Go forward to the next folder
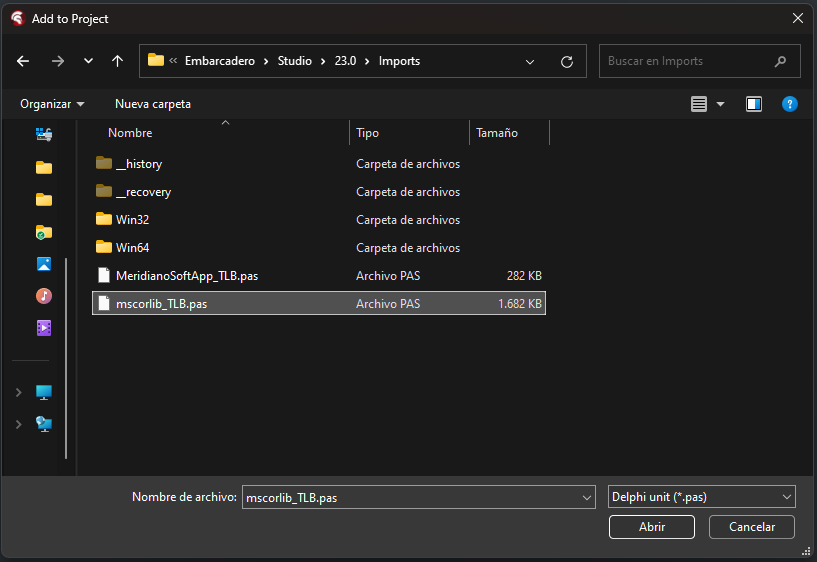The image size is (817, 562). point(58,61)
